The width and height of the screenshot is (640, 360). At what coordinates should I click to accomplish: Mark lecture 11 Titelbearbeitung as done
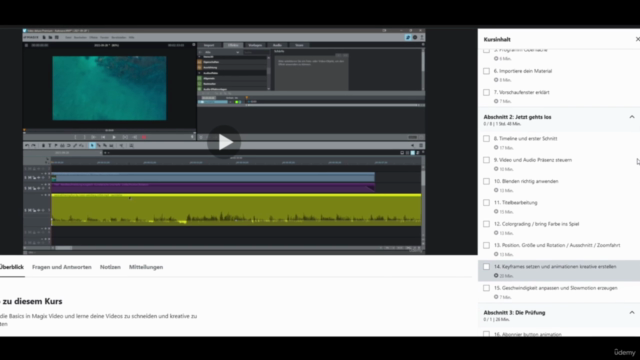(x=486, y=202)
